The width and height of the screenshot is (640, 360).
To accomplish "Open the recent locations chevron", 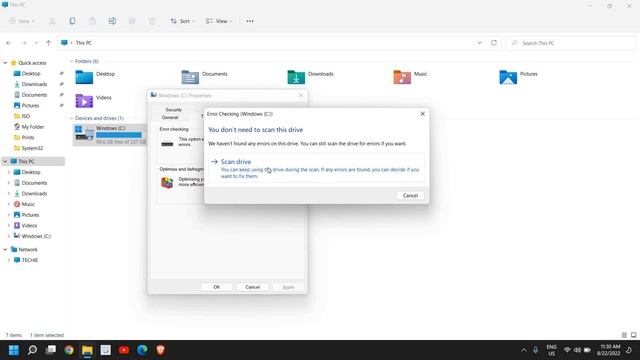I will [x=36, y=43].
